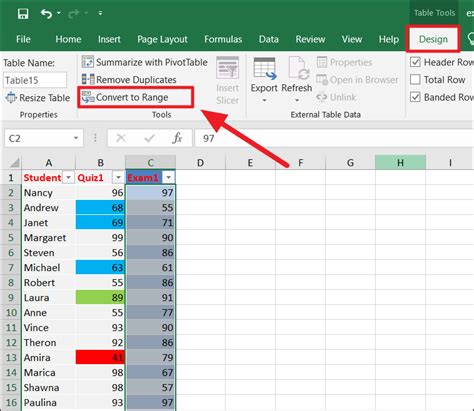Click the Resize Table button
The image size is (474, 411).
pyautogui.click(x=38, y=98)
